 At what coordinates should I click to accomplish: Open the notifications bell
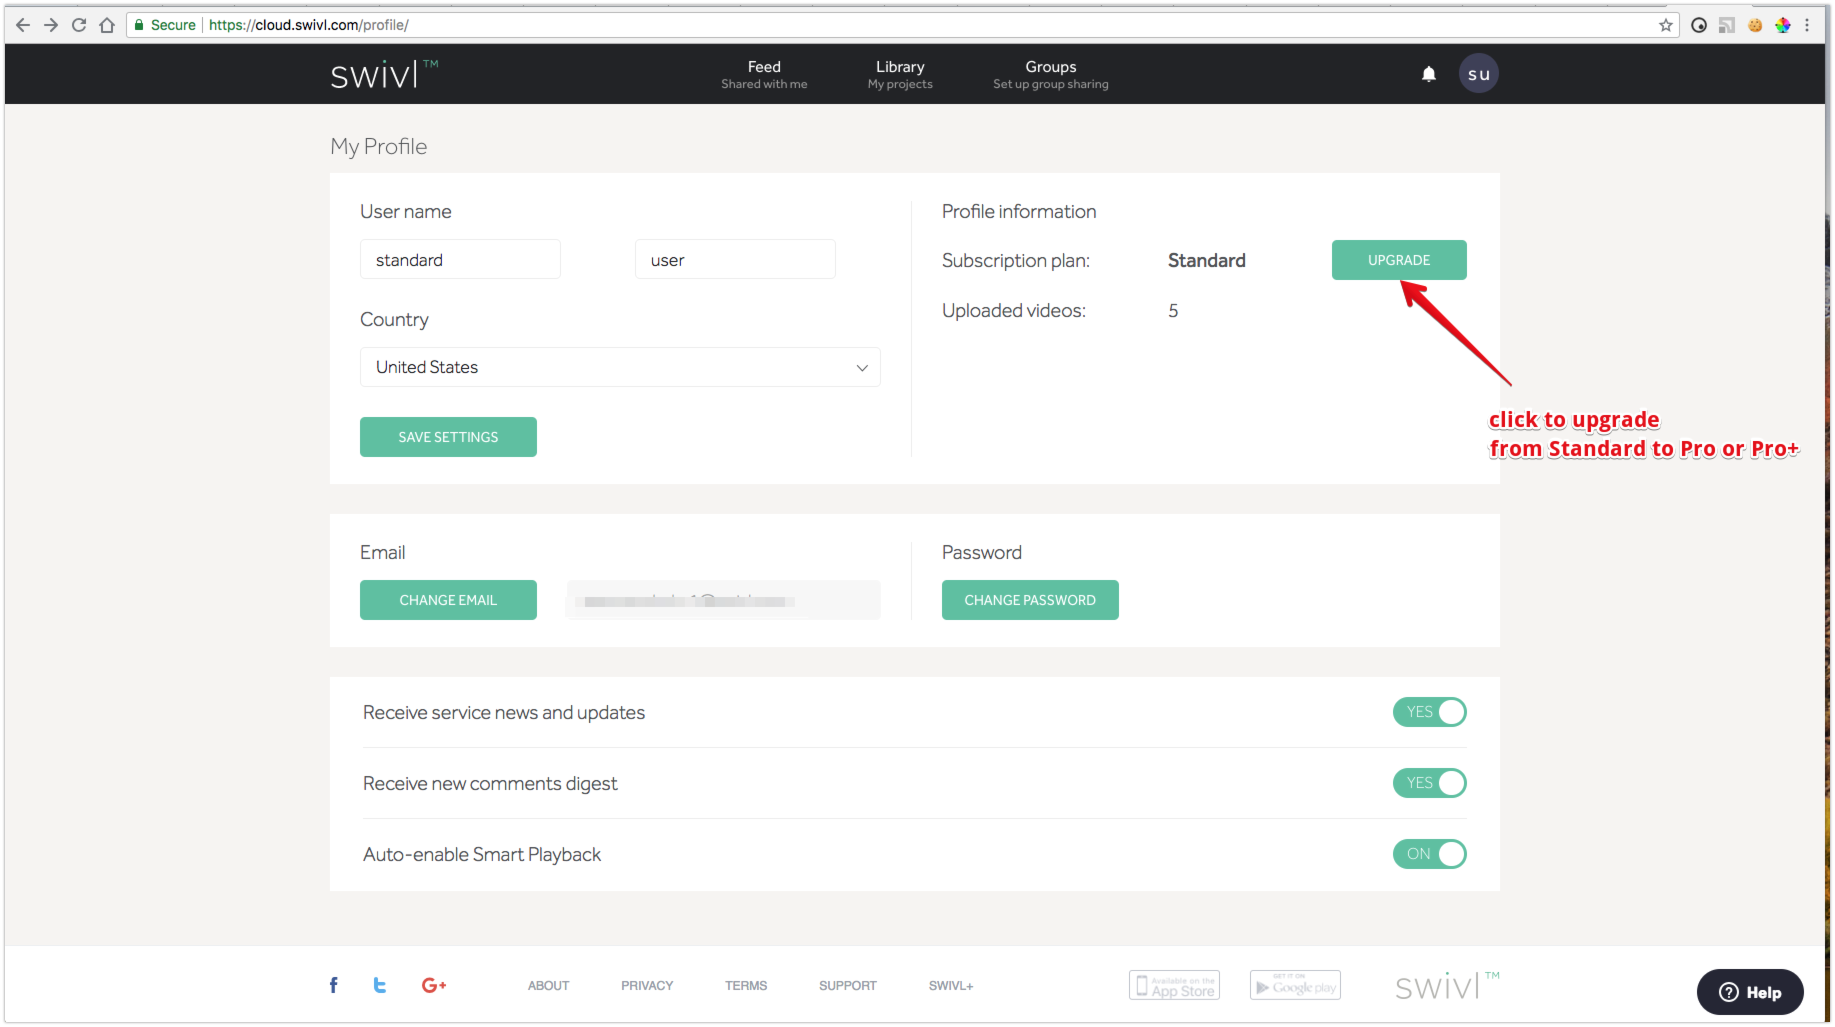point(1428,74)
